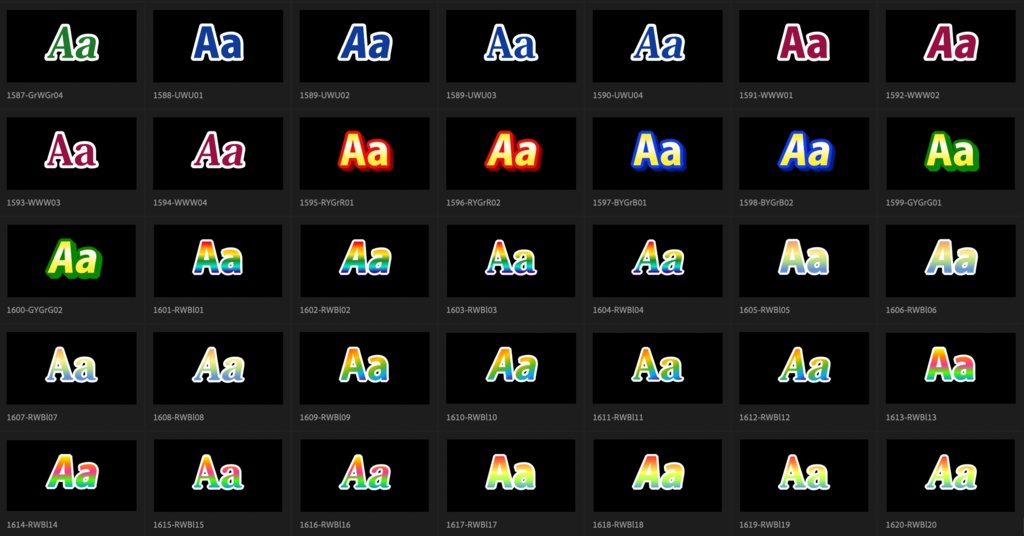Click the 1594-WWW04 preset name
The height and width of the screenshot is (536, 1024).
(180, 203)
